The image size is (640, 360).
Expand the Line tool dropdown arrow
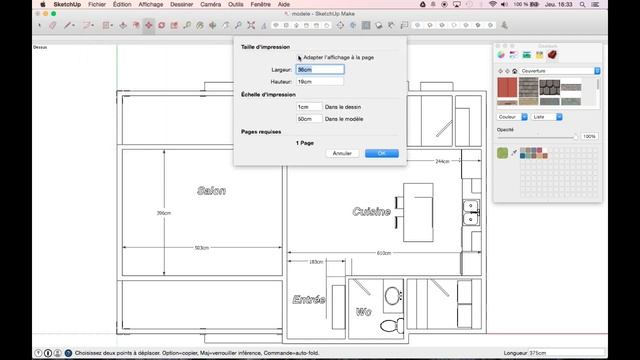pos(73,26)
